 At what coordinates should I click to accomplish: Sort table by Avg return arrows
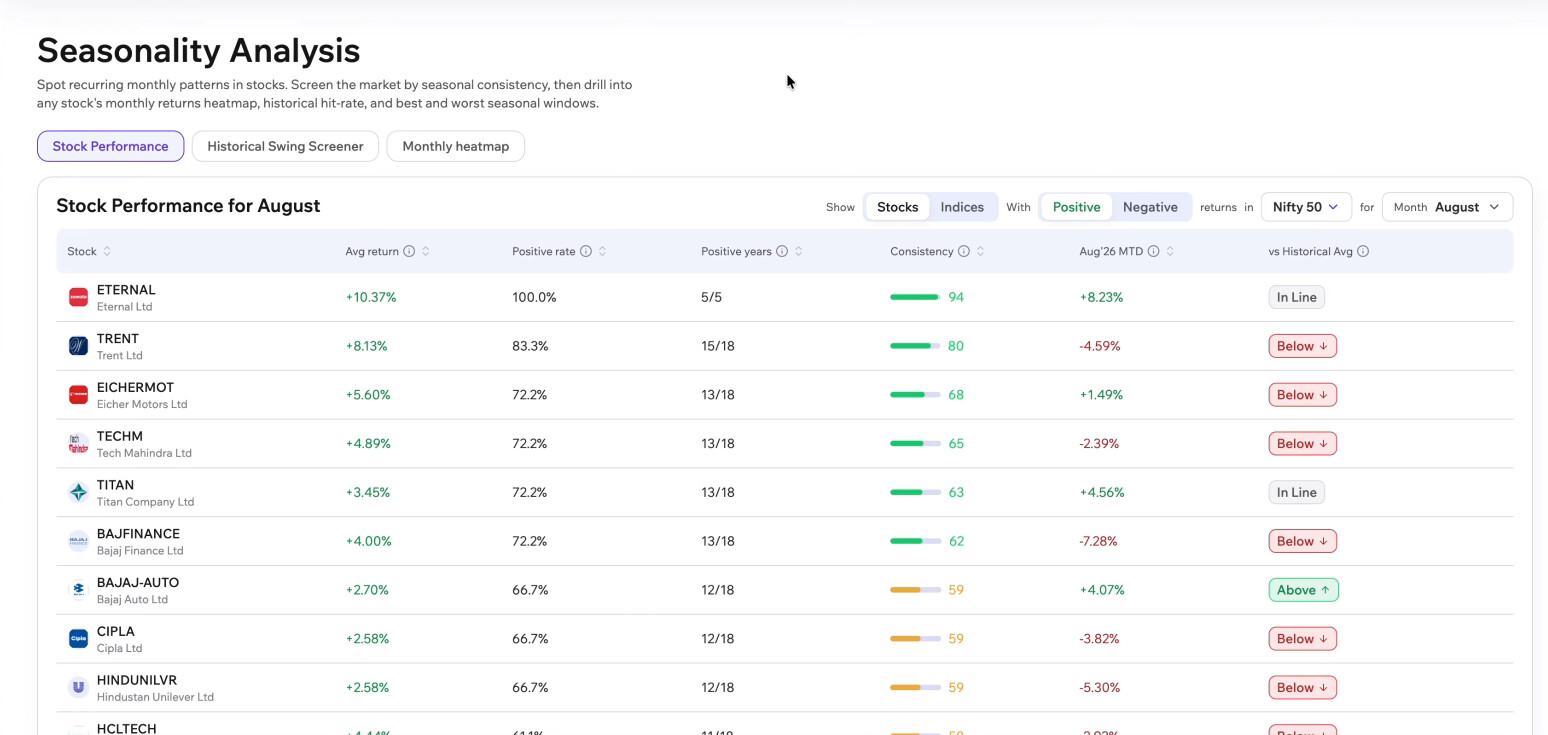click(425, 251)
